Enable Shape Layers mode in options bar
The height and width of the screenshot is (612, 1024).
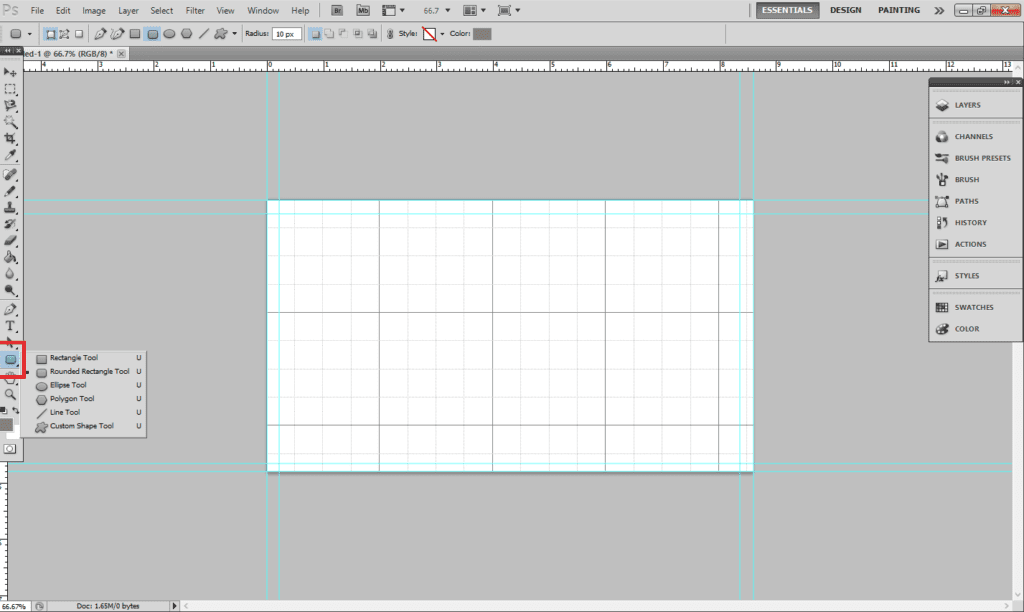(x=51, y=33)
